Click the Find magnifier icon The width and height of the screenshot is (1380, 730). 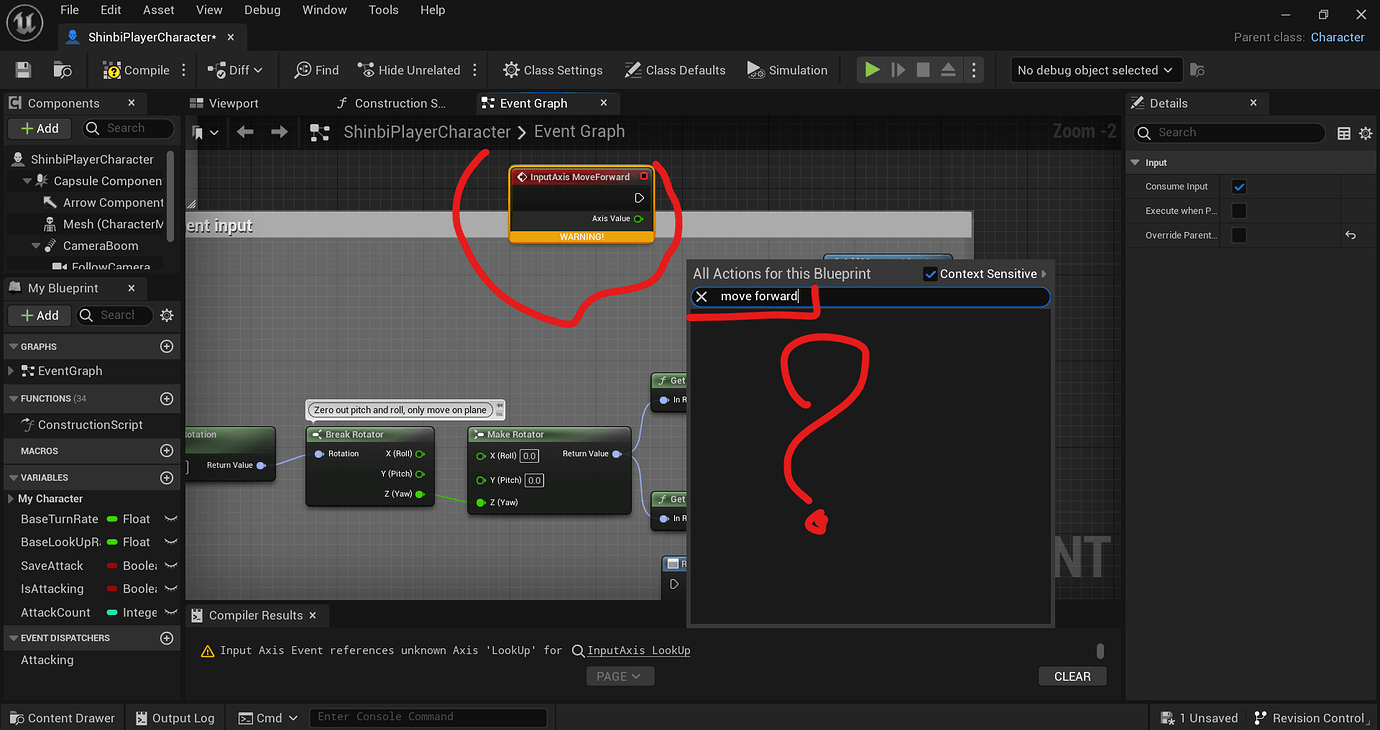click(303, 70)
